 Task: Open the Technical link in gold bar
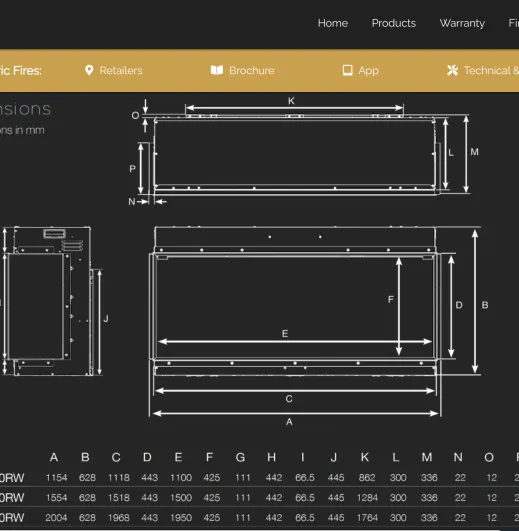(491, 70)
